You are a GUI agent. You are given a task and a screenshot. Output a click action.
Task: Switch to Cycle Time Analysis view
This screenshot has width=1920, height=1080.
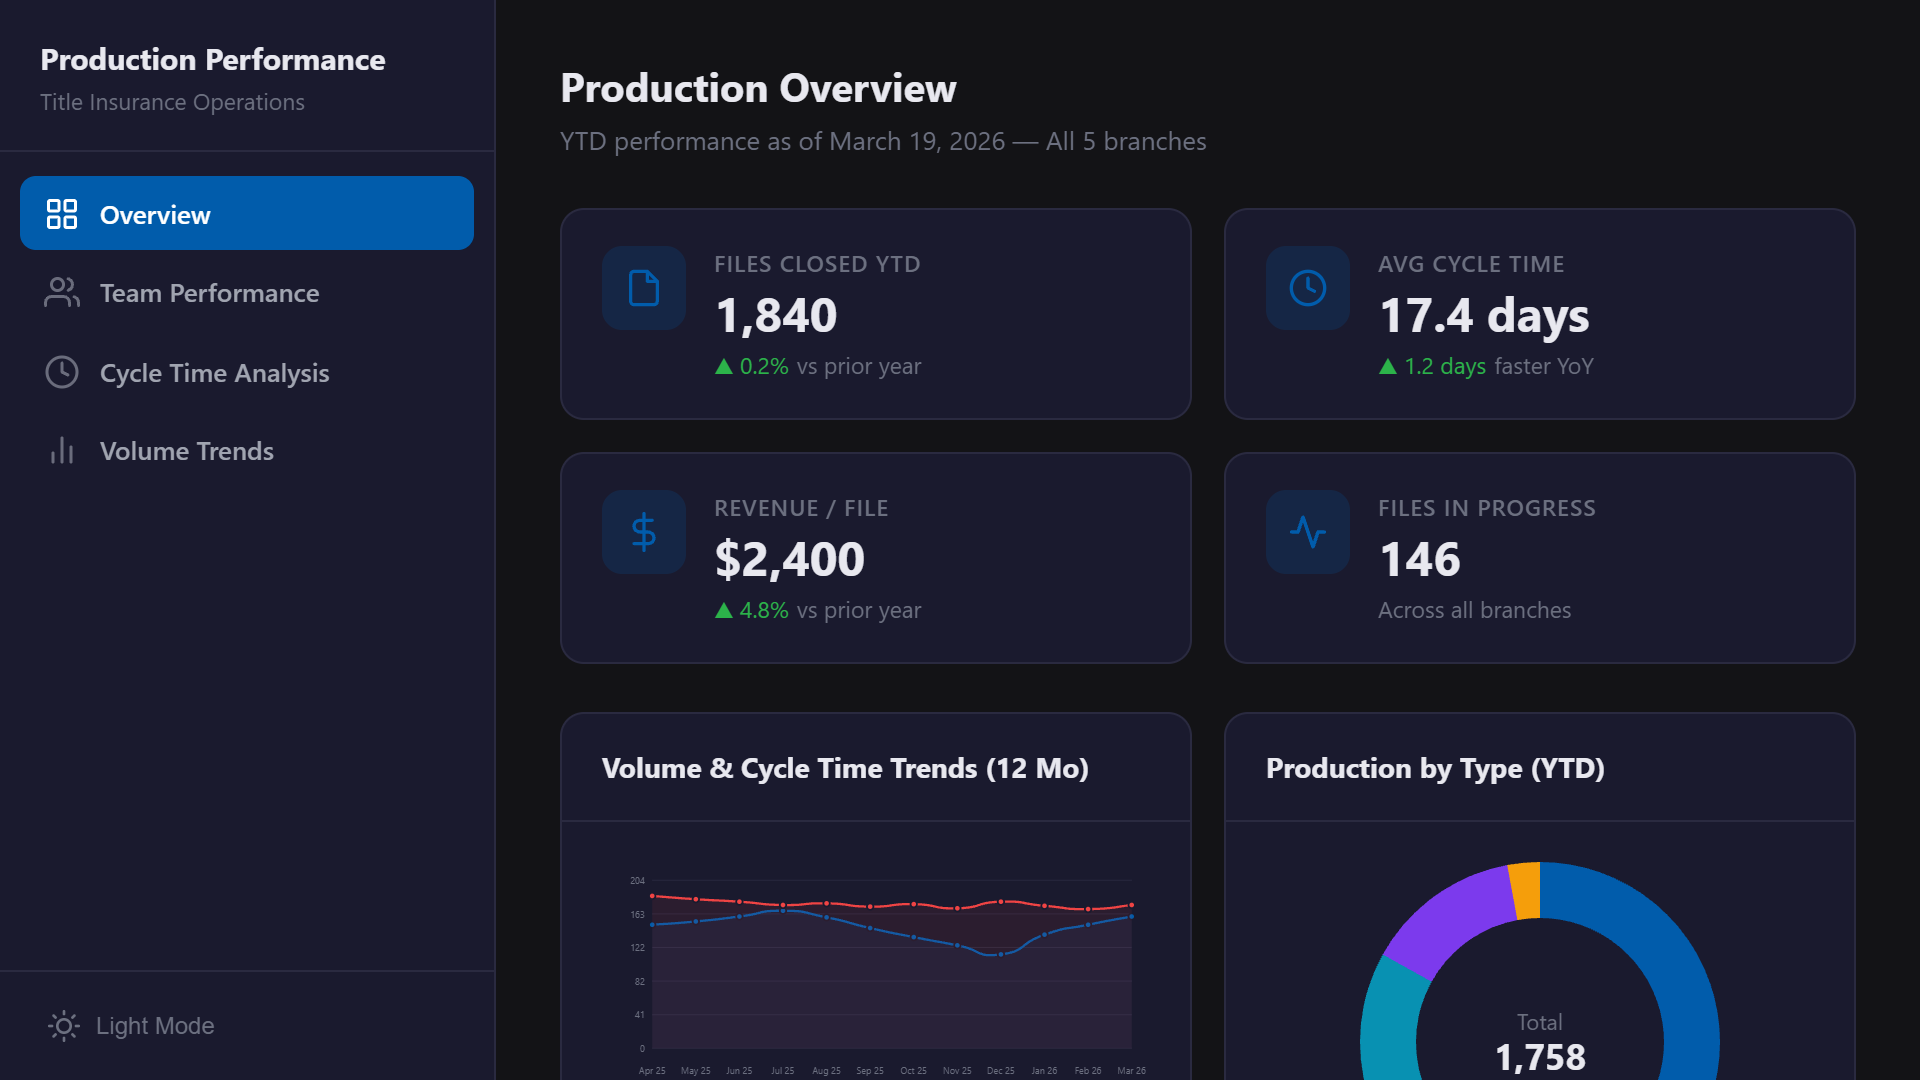(214, 372)
